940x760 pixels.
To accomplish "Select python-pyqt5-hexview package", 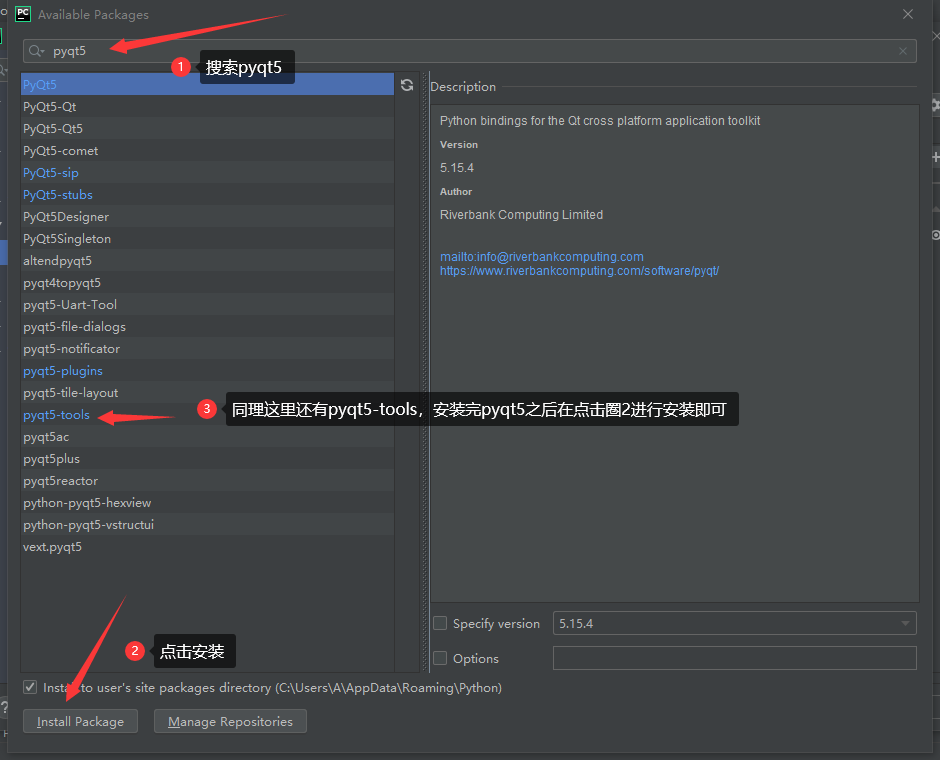I will [207, 502].
